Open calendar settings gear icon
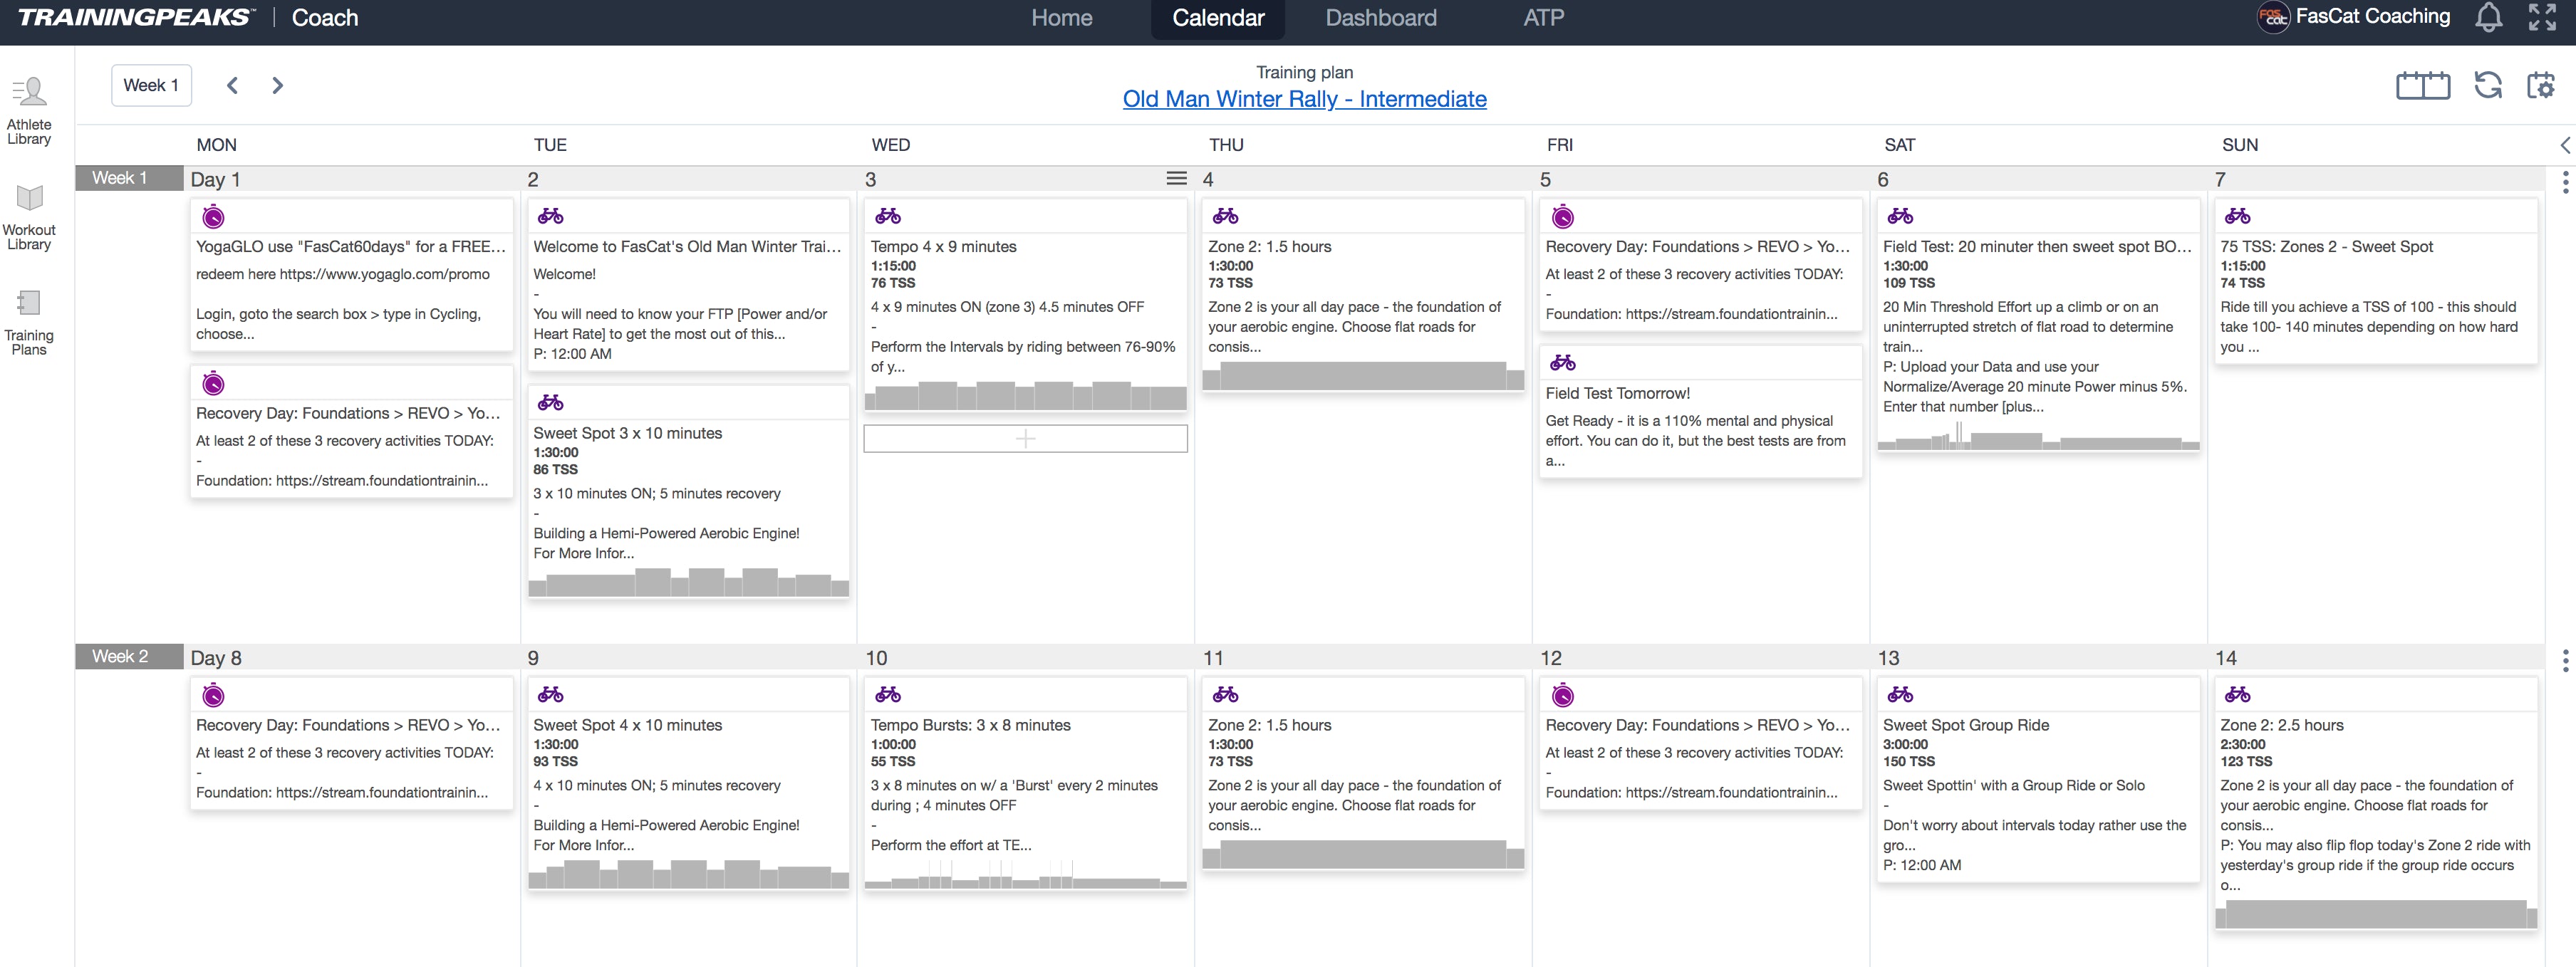Viewport: 2576px width, 967px height. coord(2540,85)
